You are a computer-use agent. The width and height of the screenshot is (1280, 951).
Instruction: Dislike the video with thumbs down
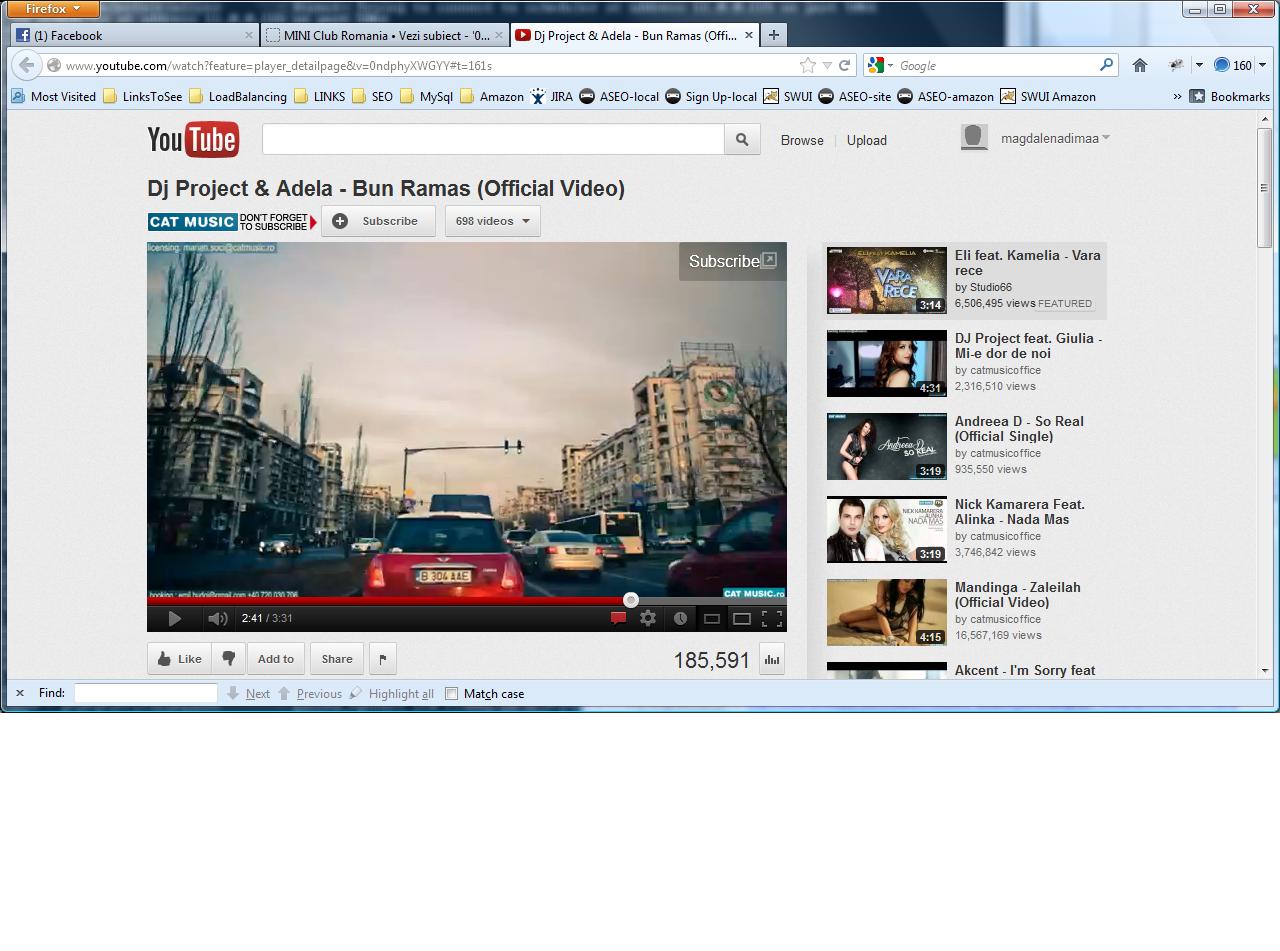point(228,659)
